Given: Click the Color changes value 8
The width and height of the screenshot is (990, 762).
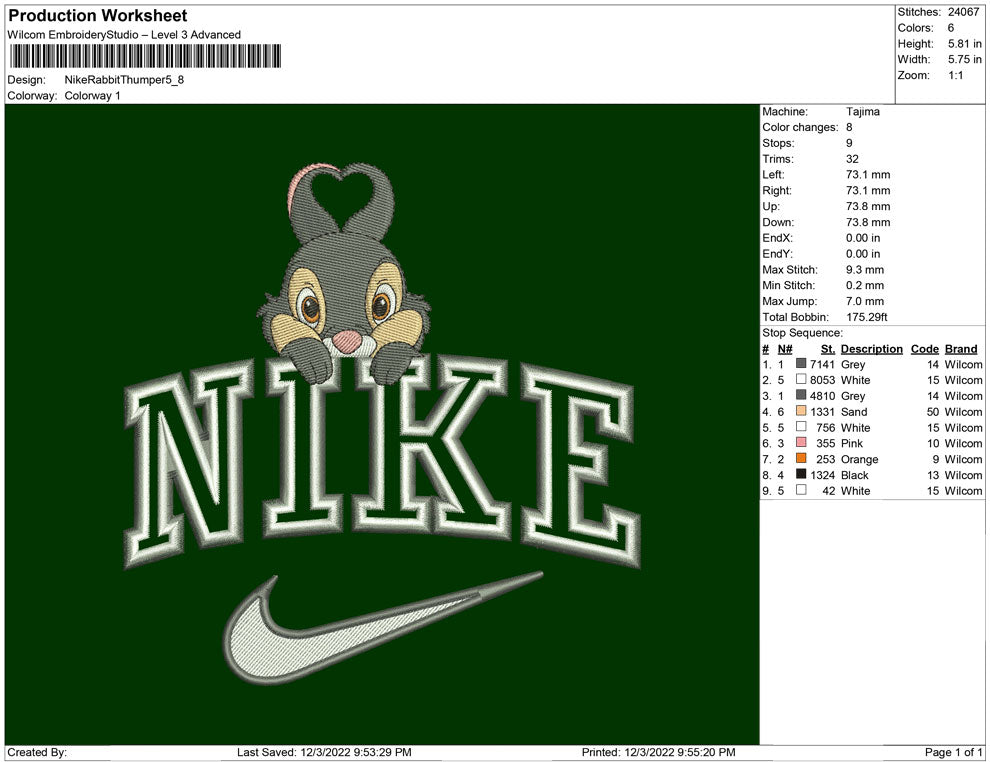Looking at the screenshot, I should 849,127.
